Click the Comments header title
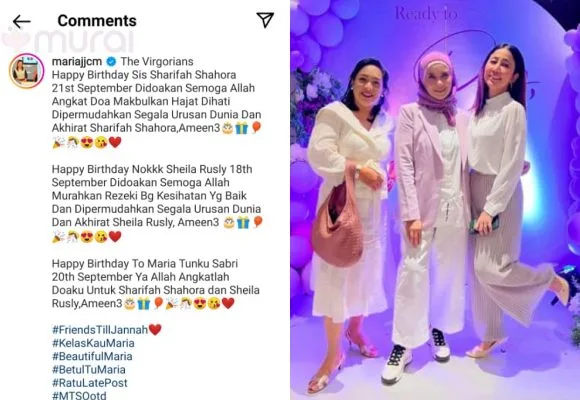Image resolution: width=580 pixels, height=400 pixels. [97, 21]
